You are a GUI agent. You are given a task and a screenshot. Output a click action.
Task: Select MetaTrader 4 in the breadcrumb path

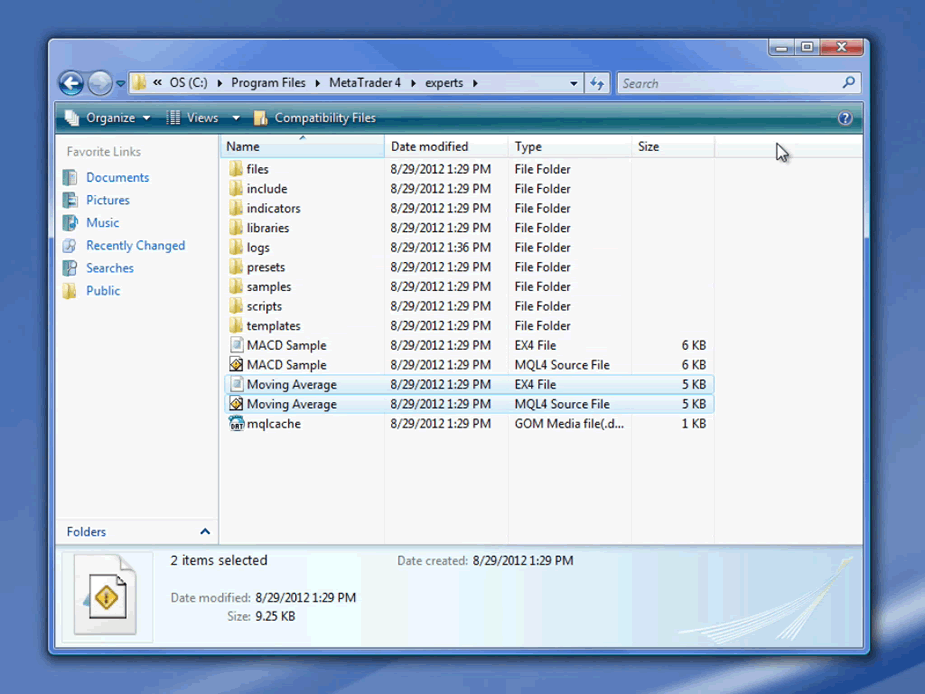365,83
